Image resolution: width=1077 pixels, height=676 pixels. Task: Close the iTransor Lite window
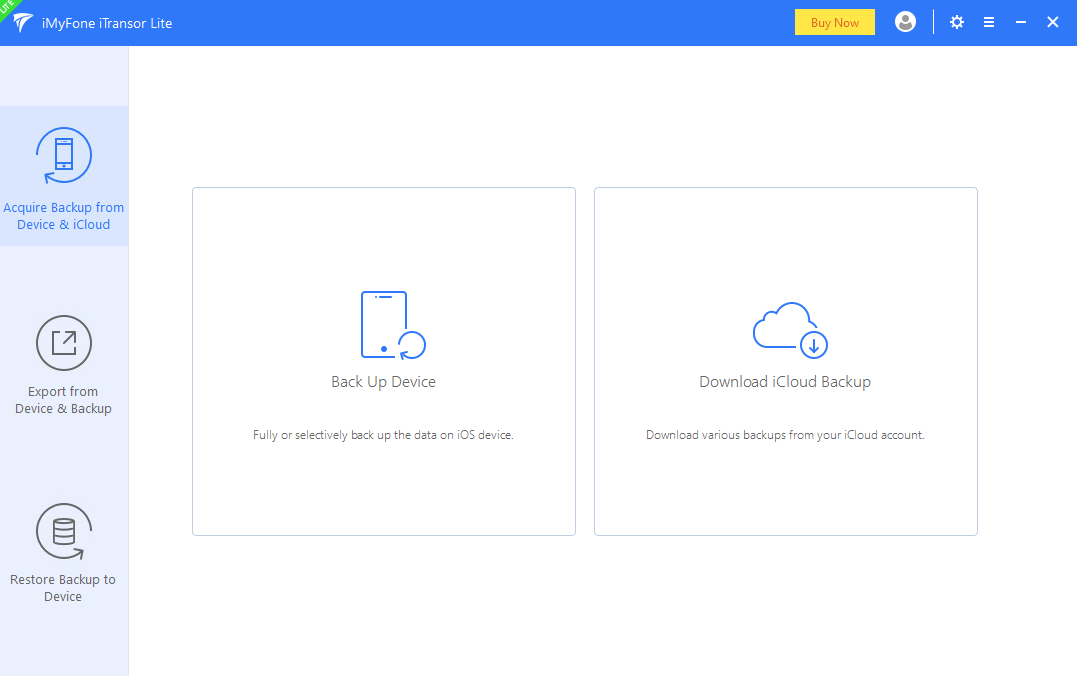tap(1052, 22)
